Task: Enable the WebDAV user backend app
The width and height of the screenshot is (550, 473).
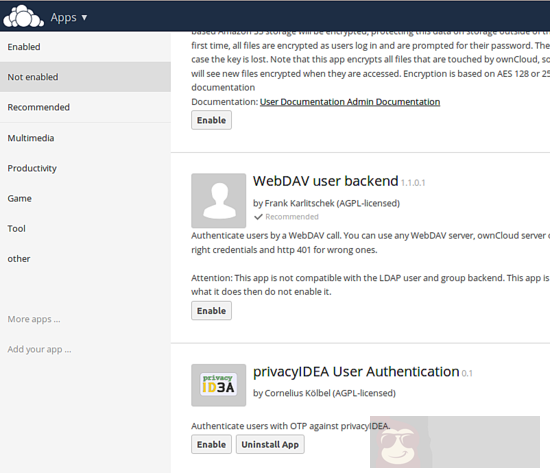Action: pos(212,311)
